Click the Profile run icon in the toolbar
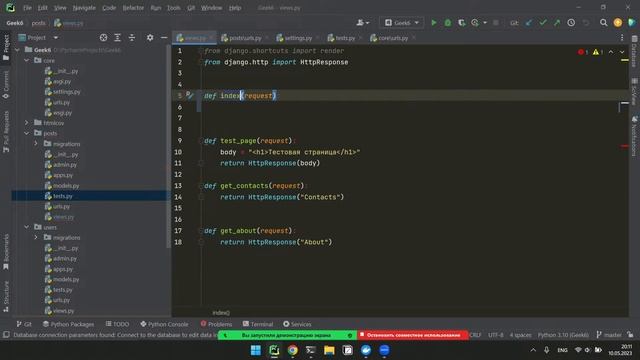Image resolution: width=640 pixels, height=360 pixels. point(475,23)
